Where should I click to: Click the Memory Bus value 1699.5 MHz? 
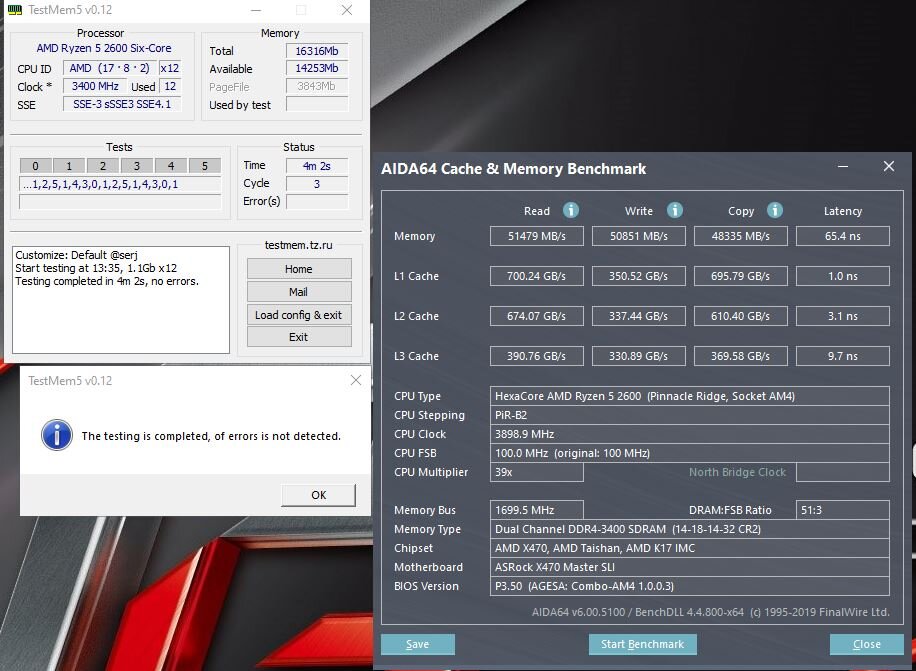tap(536, 510)
